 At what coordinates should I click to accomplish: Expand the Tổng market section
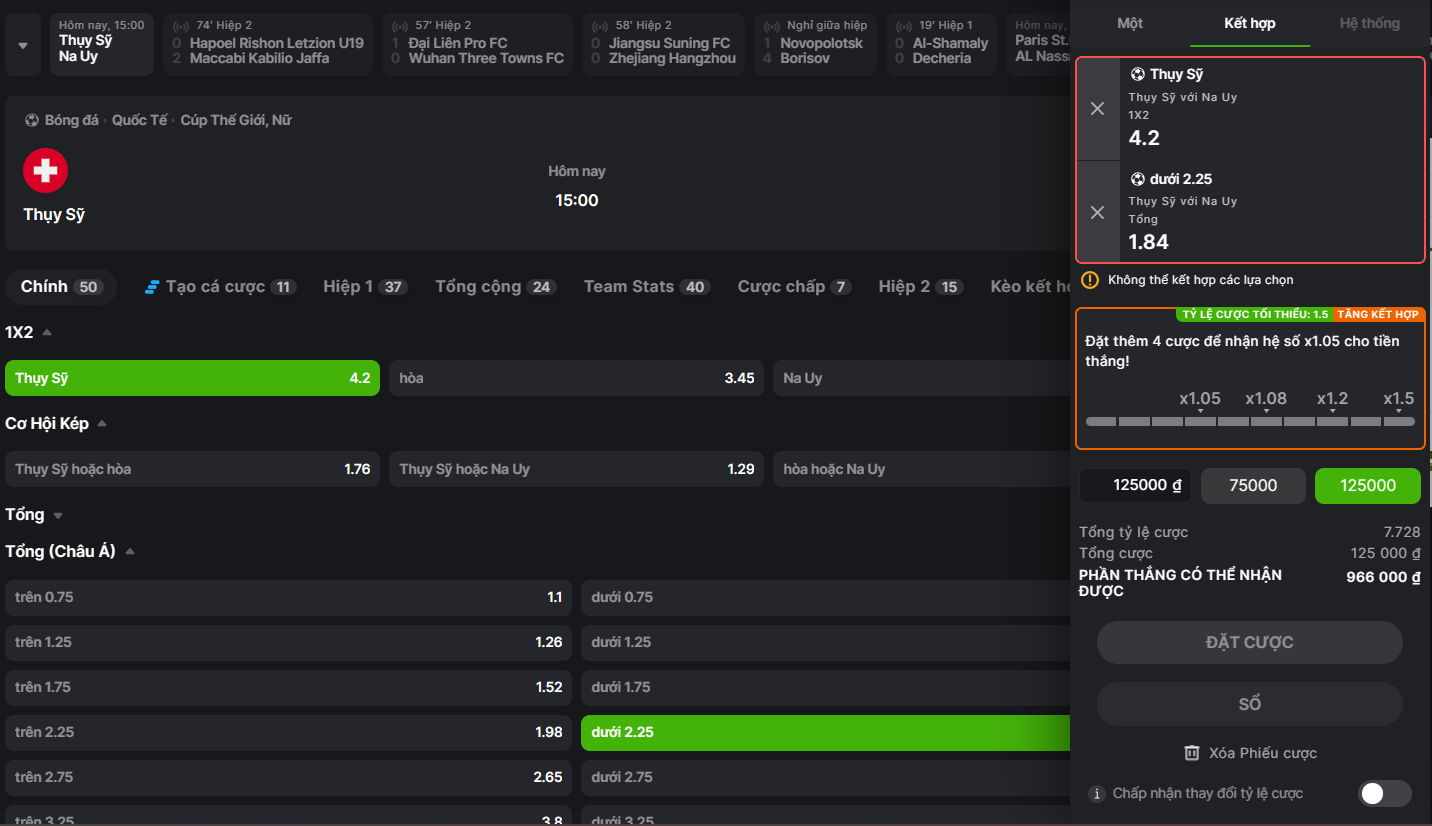click(58, 515)
